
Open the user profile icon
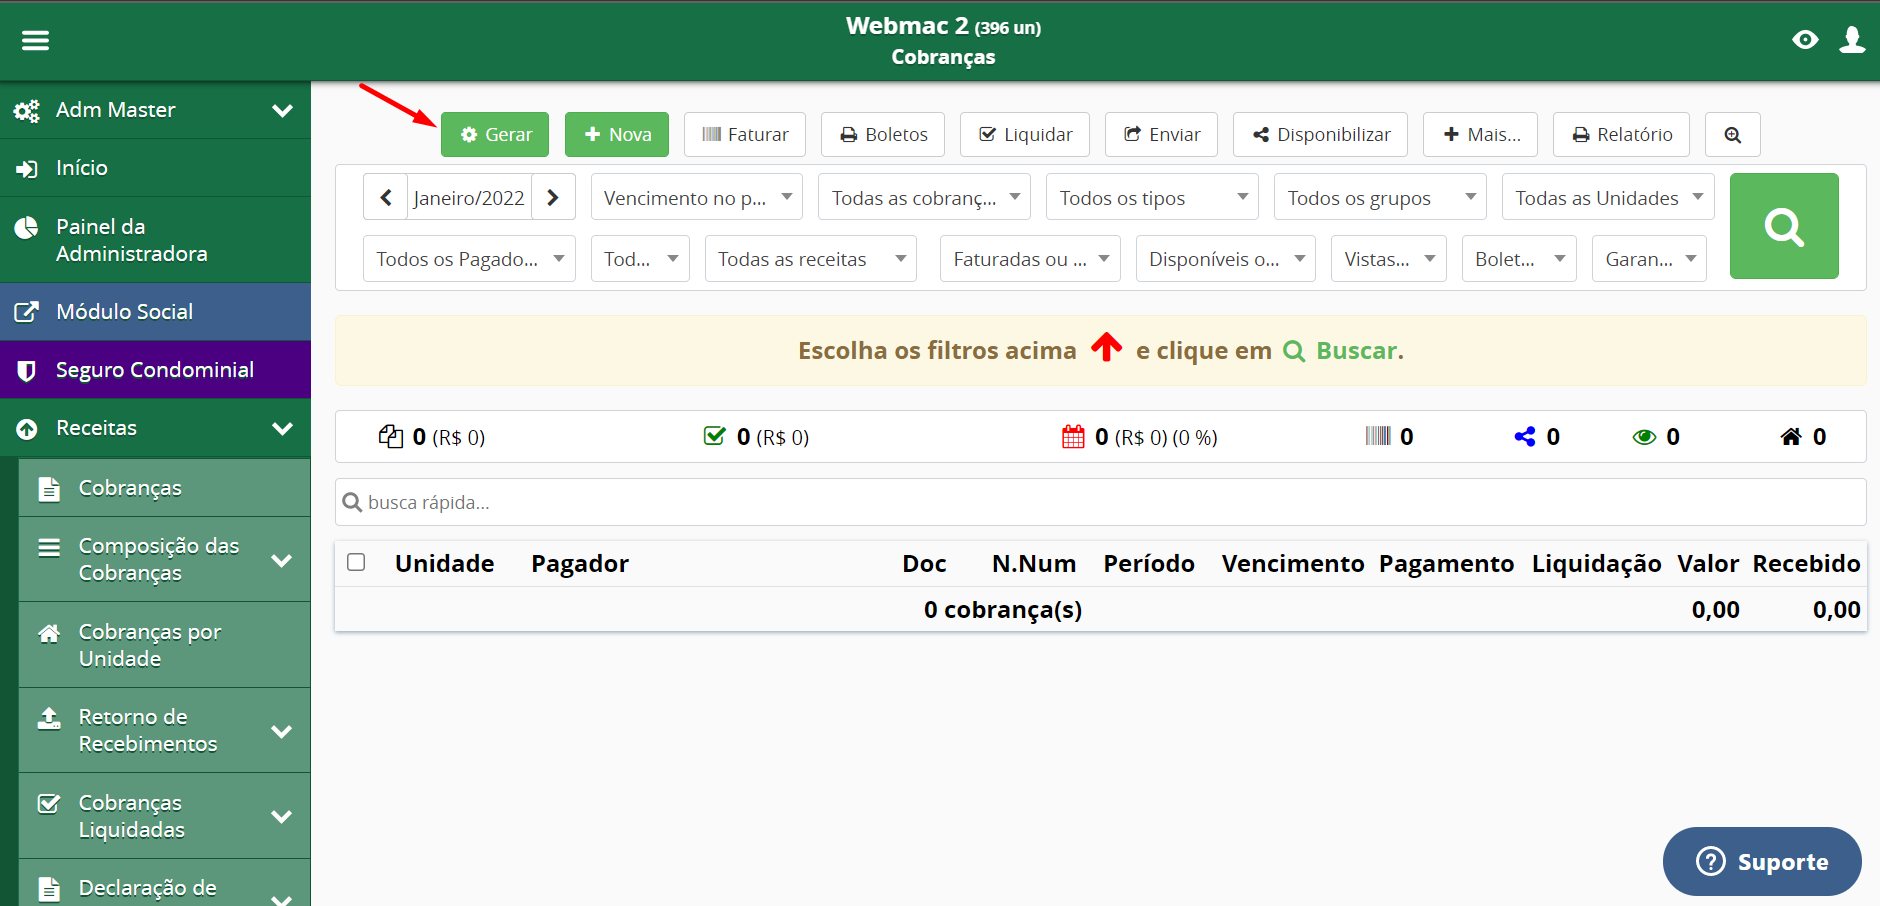point(1852,40)
